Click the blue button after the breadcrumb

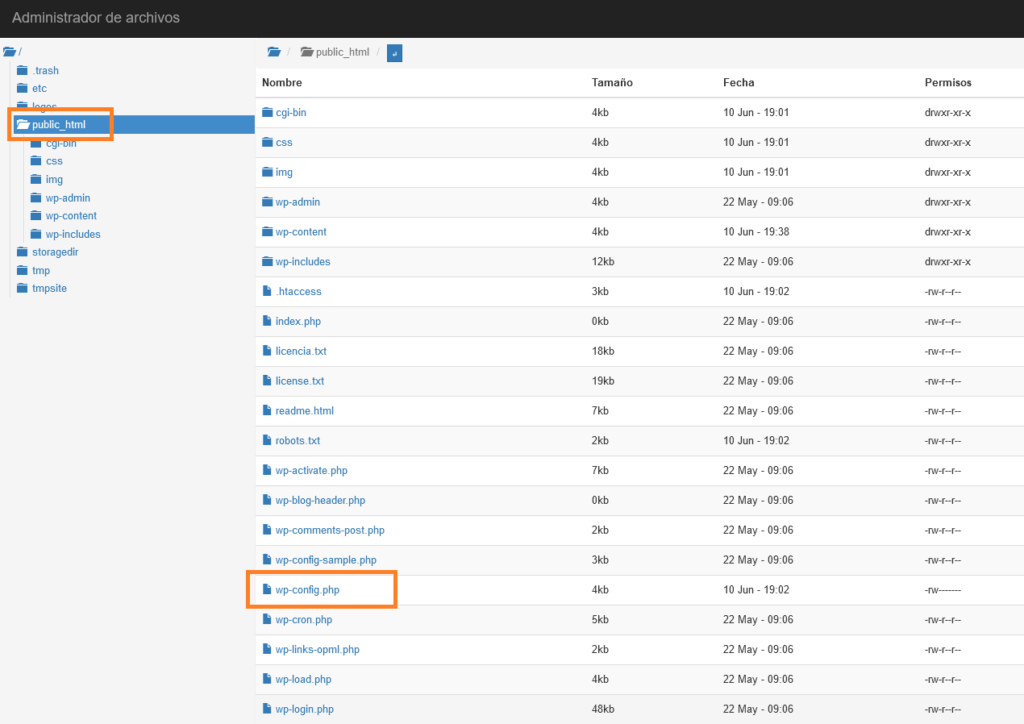pyautogui.click(x=393, y=52)
